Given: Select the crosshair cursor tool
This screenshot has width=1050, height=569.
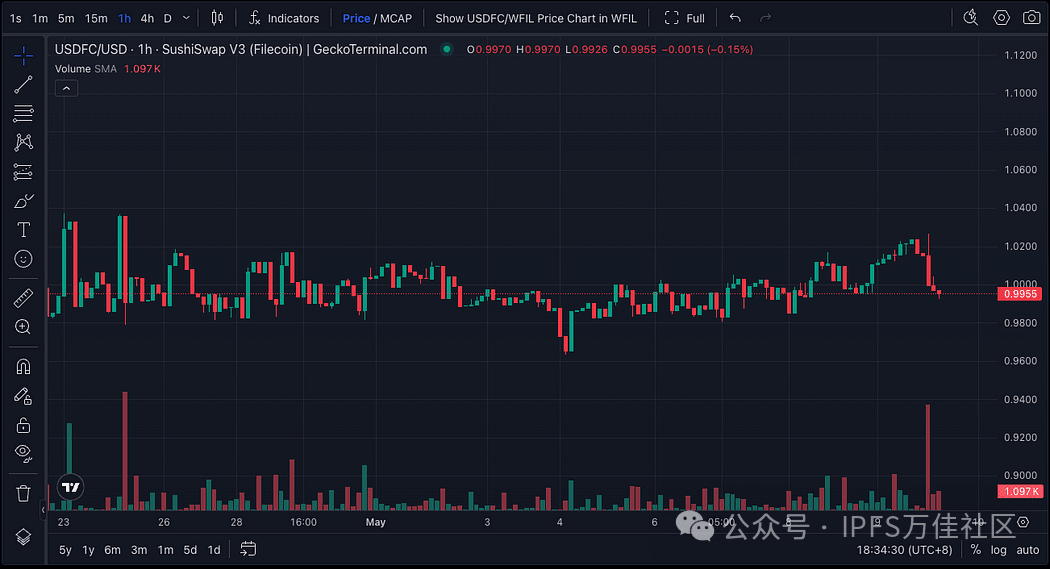Looking at the screenshot, I should click(x=23, y=56).
